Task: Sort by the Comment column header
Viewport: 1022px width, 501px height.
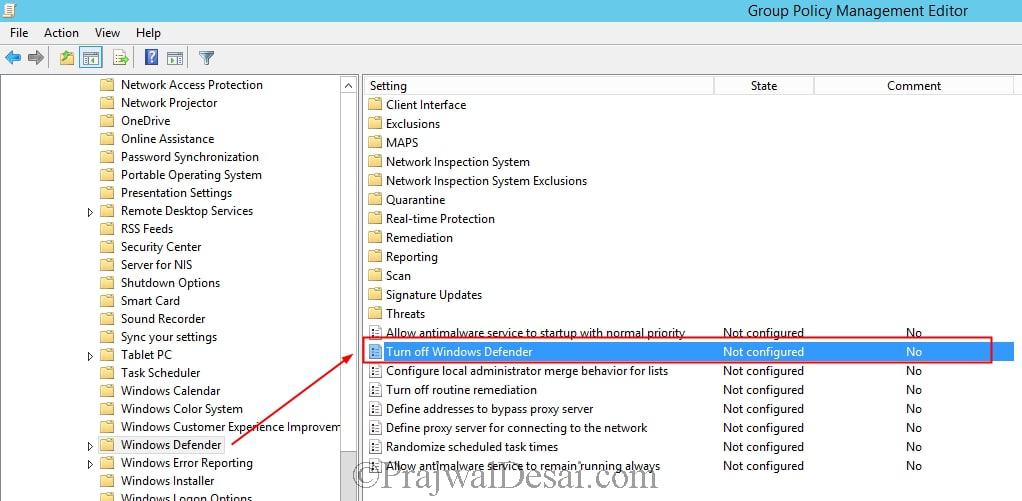Action: [914, 85]
